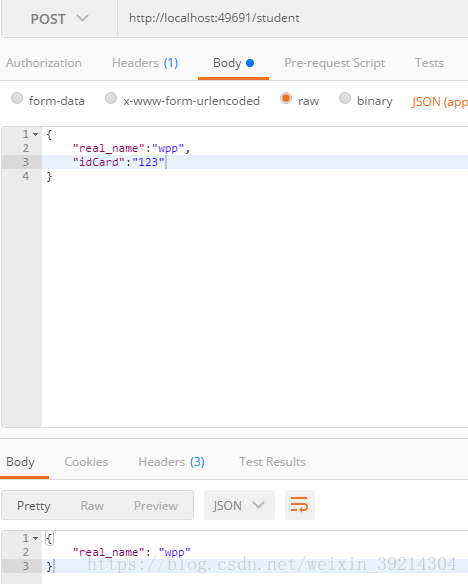Toggle the wrap lines icon in response
The image size is (468, 584).
pos(300,505)
